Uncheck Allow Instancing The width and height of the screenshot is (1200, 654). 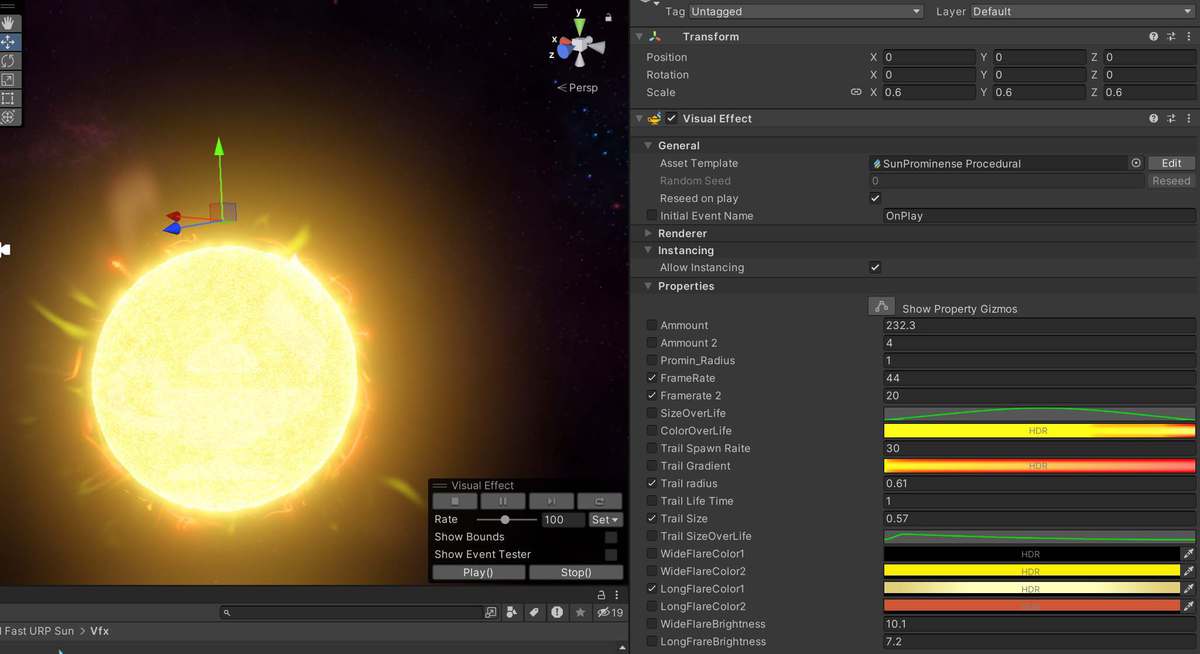[x=875, y=268]
